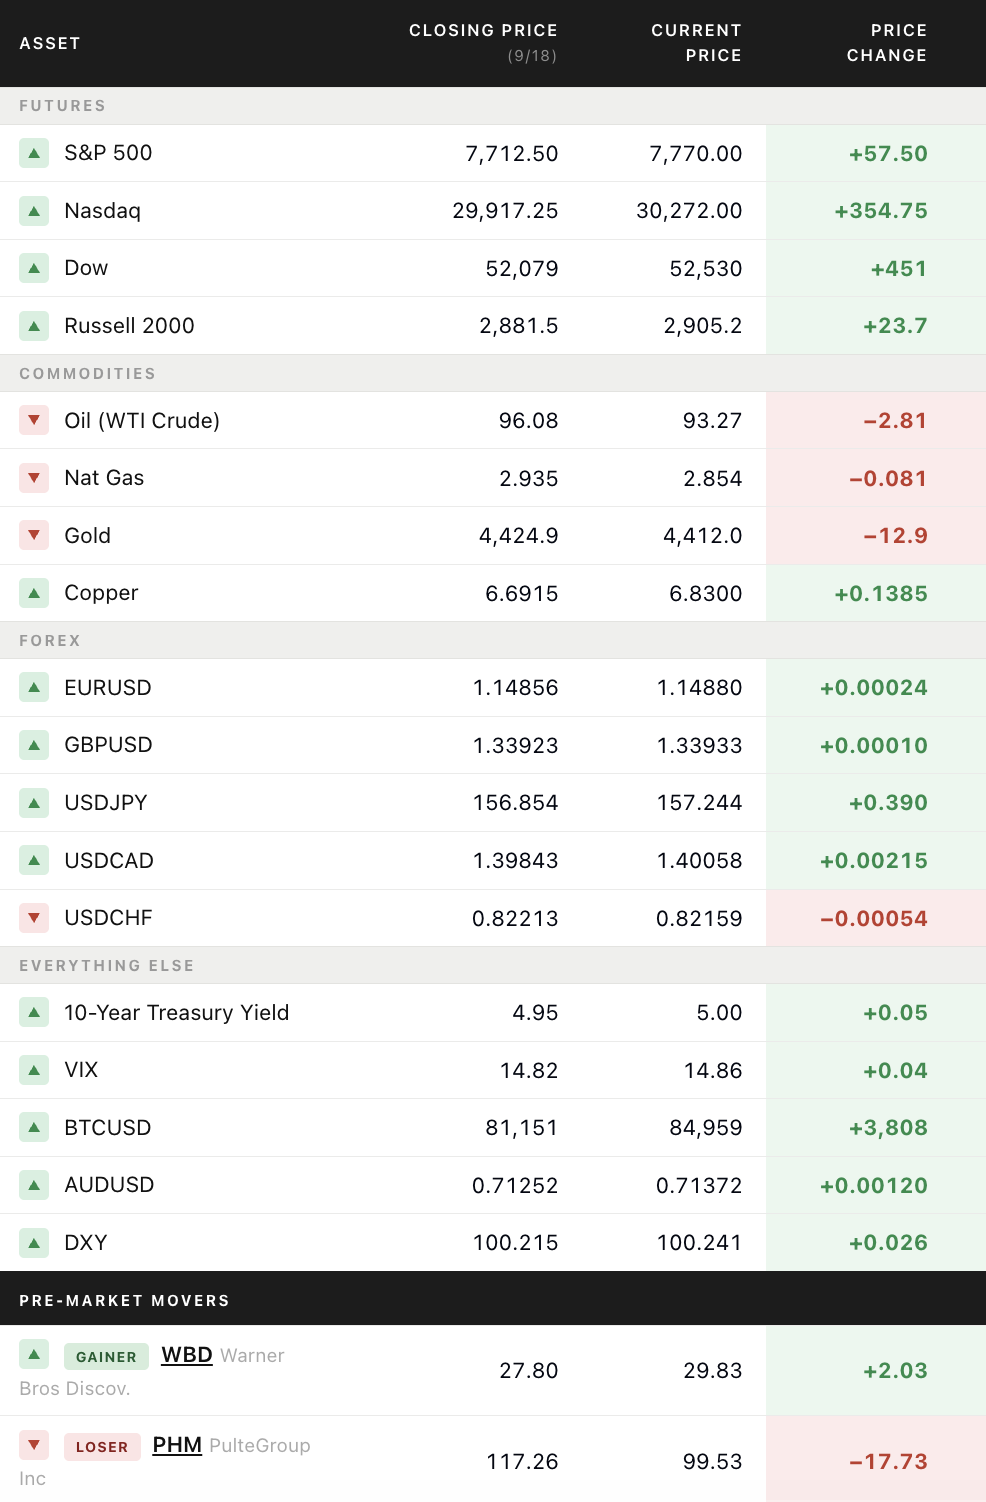Click the down arrow icon next to Gold
Image resolution: width=986 pixels, height=1502 pixels.
coord(34,535)
